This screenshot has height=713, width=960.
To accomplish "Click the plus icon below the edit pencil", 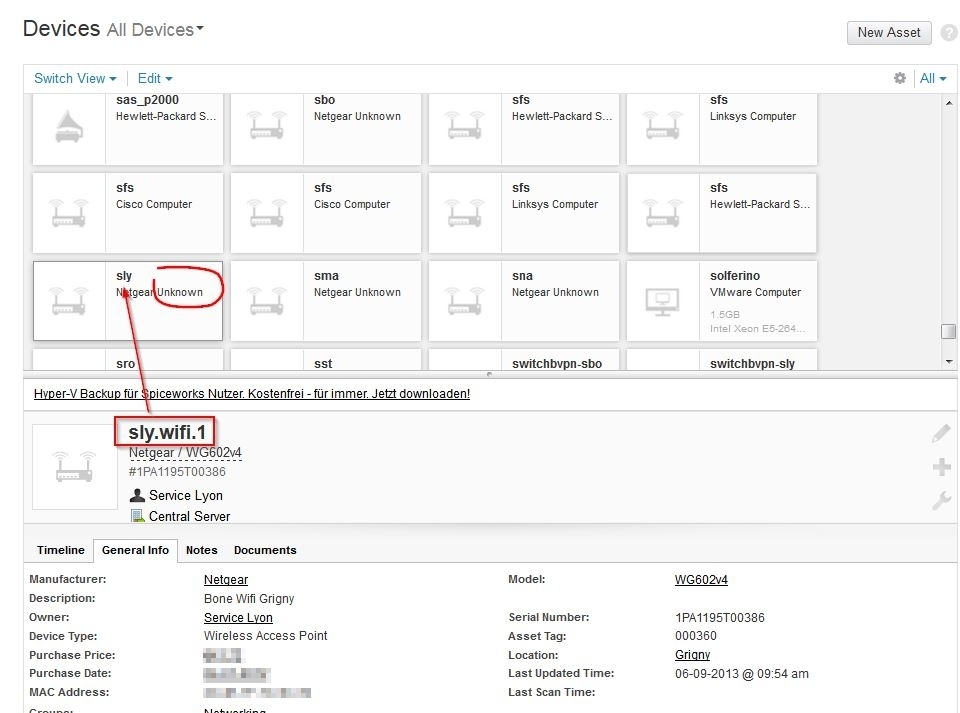I will tap(940, 466).
